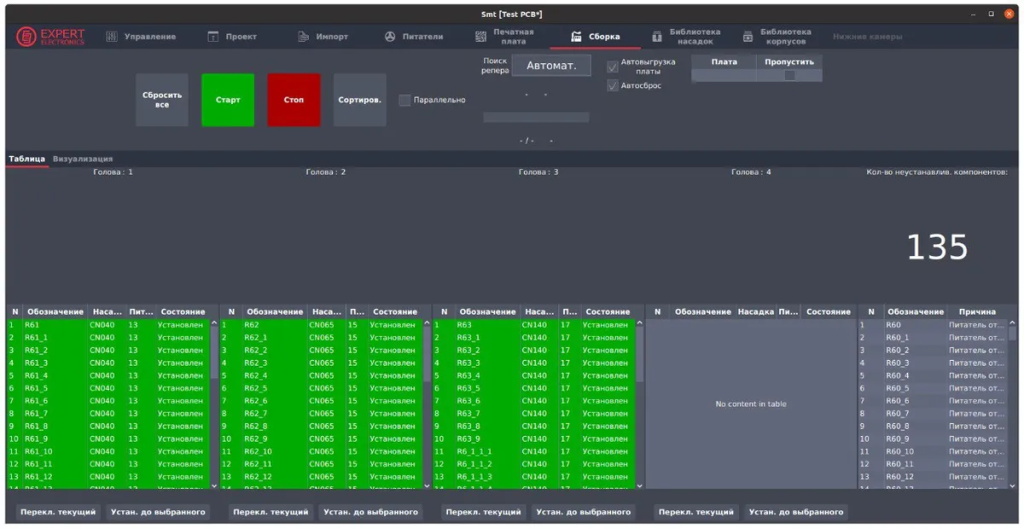
Task: Toggle the Автовыгрузка платы checkbox
Action: point(613,67)
